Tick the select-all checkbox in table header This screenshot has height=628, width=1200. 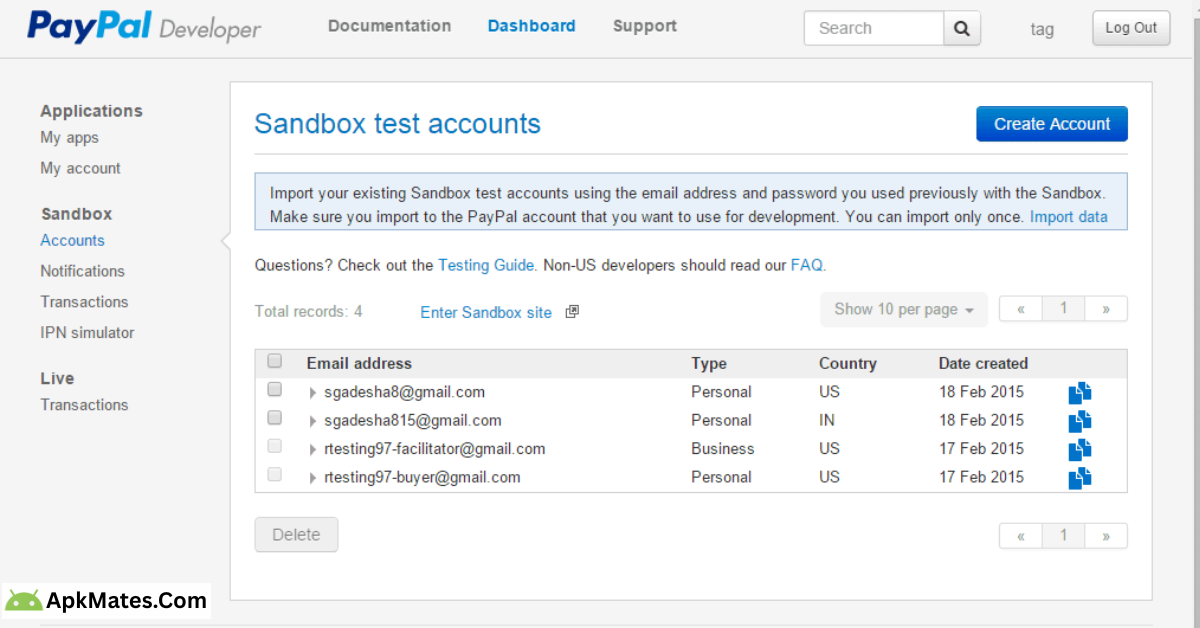click(x=275, y=361)
